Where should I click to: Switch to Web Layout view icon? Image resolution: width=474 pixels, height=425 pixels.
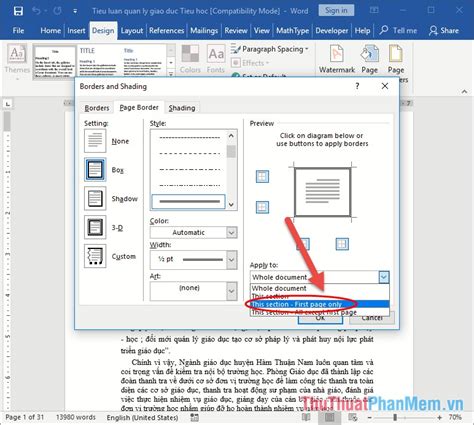pyautogui.click(x=352, y=417)
